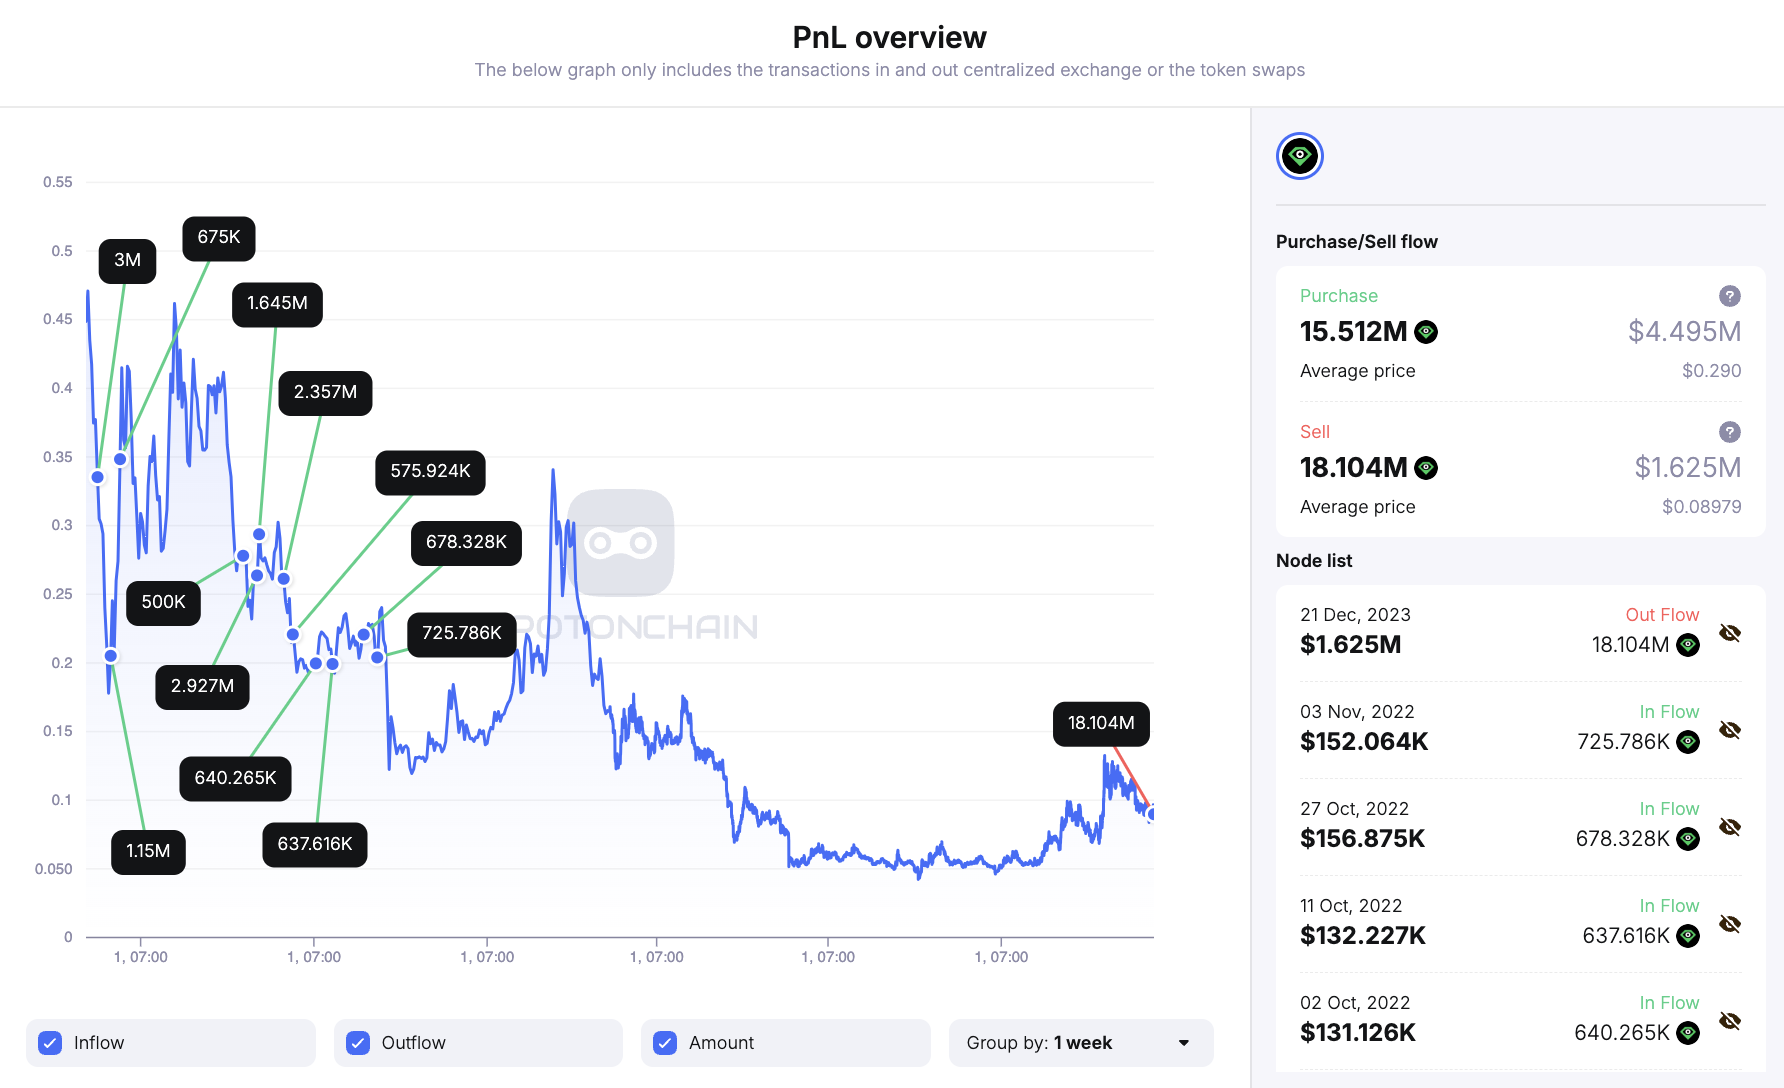Click the 575.924K chart annotation
Image resolution: width=1784 pixels, height=1088 pixels.
pyautogui.click(x=430, y=471)
